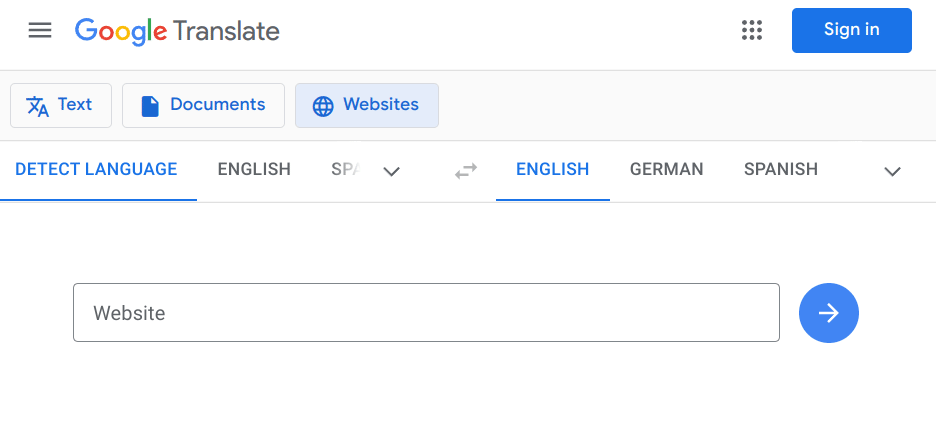
Task: Expand the source language list chevron
Action: point(392,171)
